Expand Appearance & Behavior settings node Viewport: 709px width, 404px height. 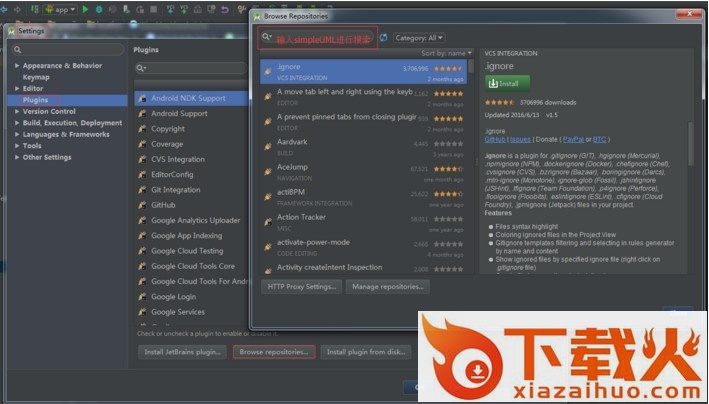(x=17, y=66)
